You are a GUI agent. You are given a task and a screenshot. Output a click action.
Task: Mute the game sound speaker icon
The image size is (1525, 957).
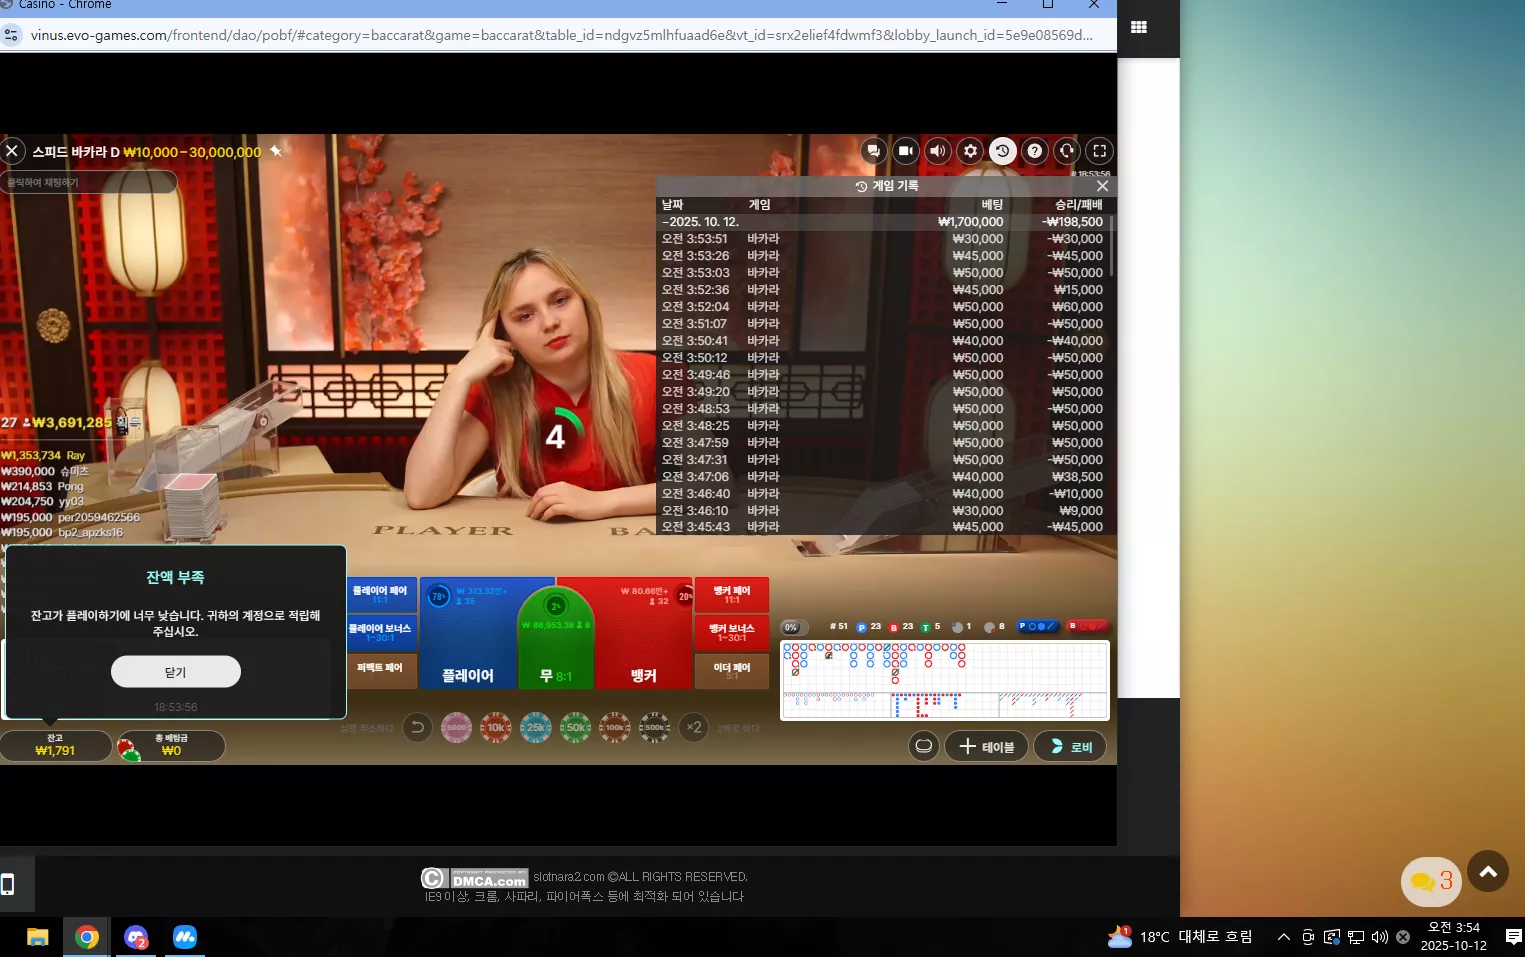tap(938, 151)
